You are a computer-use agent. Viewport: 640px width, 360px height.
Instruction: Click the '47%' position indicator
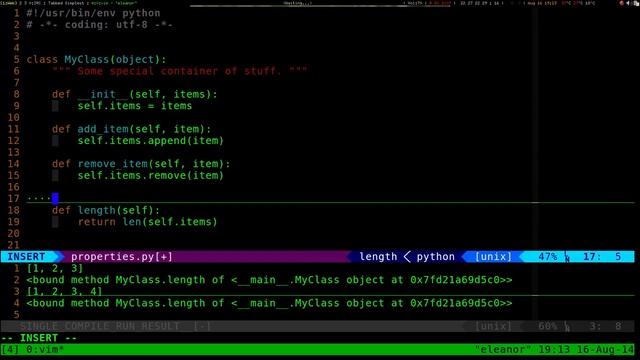(547, 257)
